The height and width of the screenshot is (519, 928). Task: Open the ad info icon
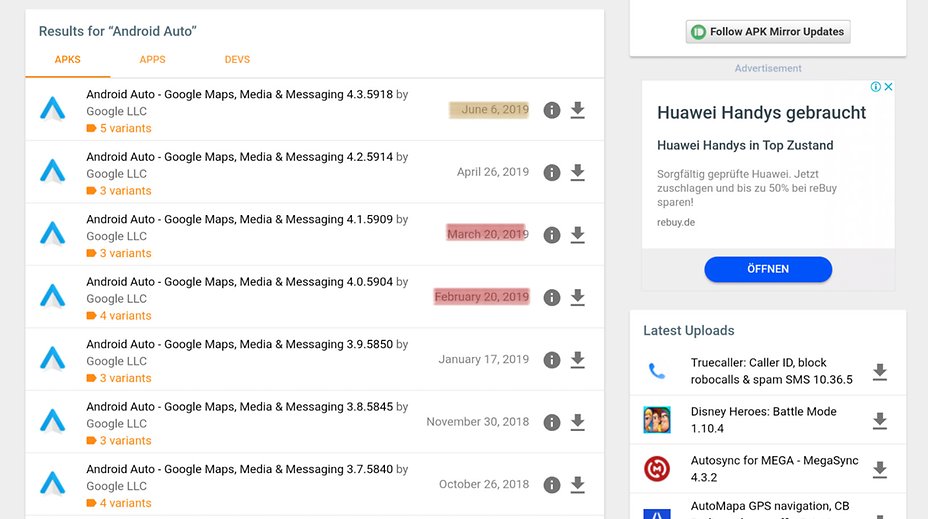coord(876,86)
